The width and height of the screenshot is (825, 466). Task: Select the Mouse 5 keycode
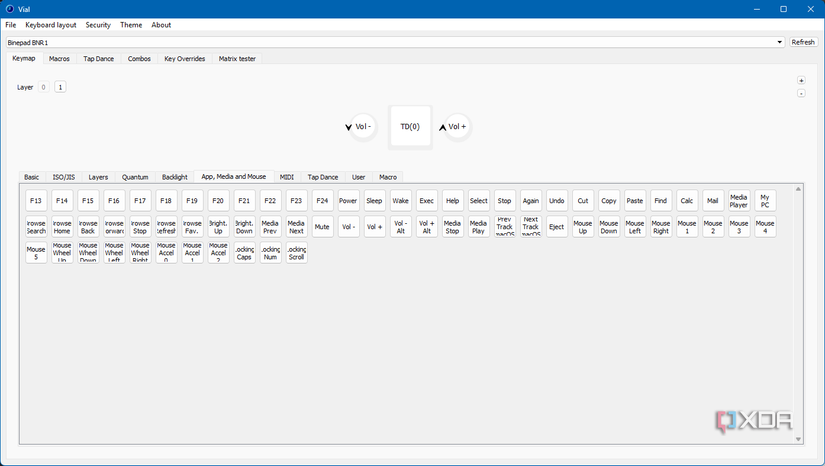(x=36, y=253)
